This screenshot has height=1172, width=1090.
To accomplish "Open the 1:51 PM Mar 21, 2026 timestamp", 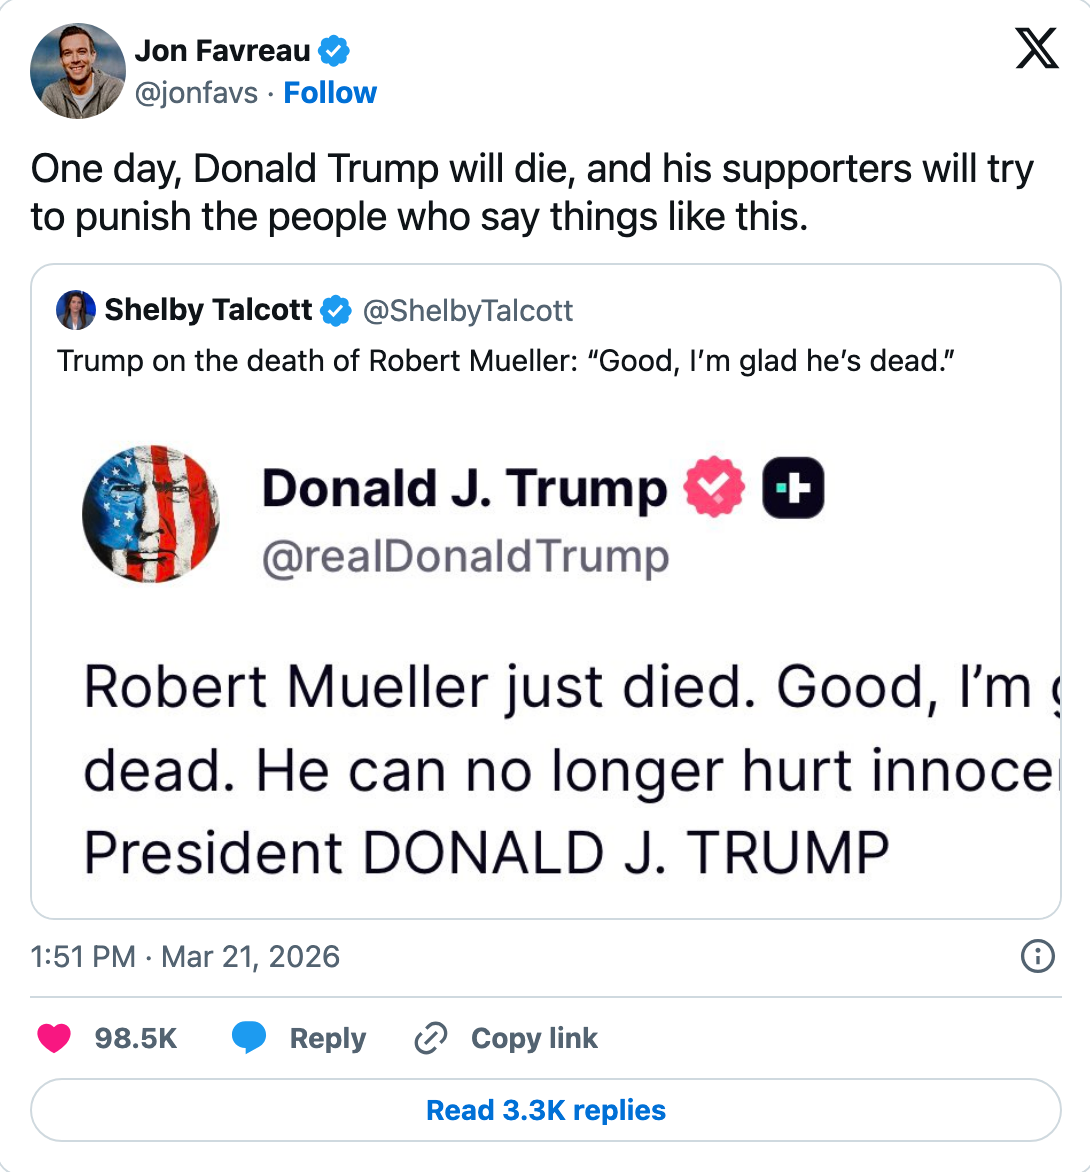I will [186, 957].
